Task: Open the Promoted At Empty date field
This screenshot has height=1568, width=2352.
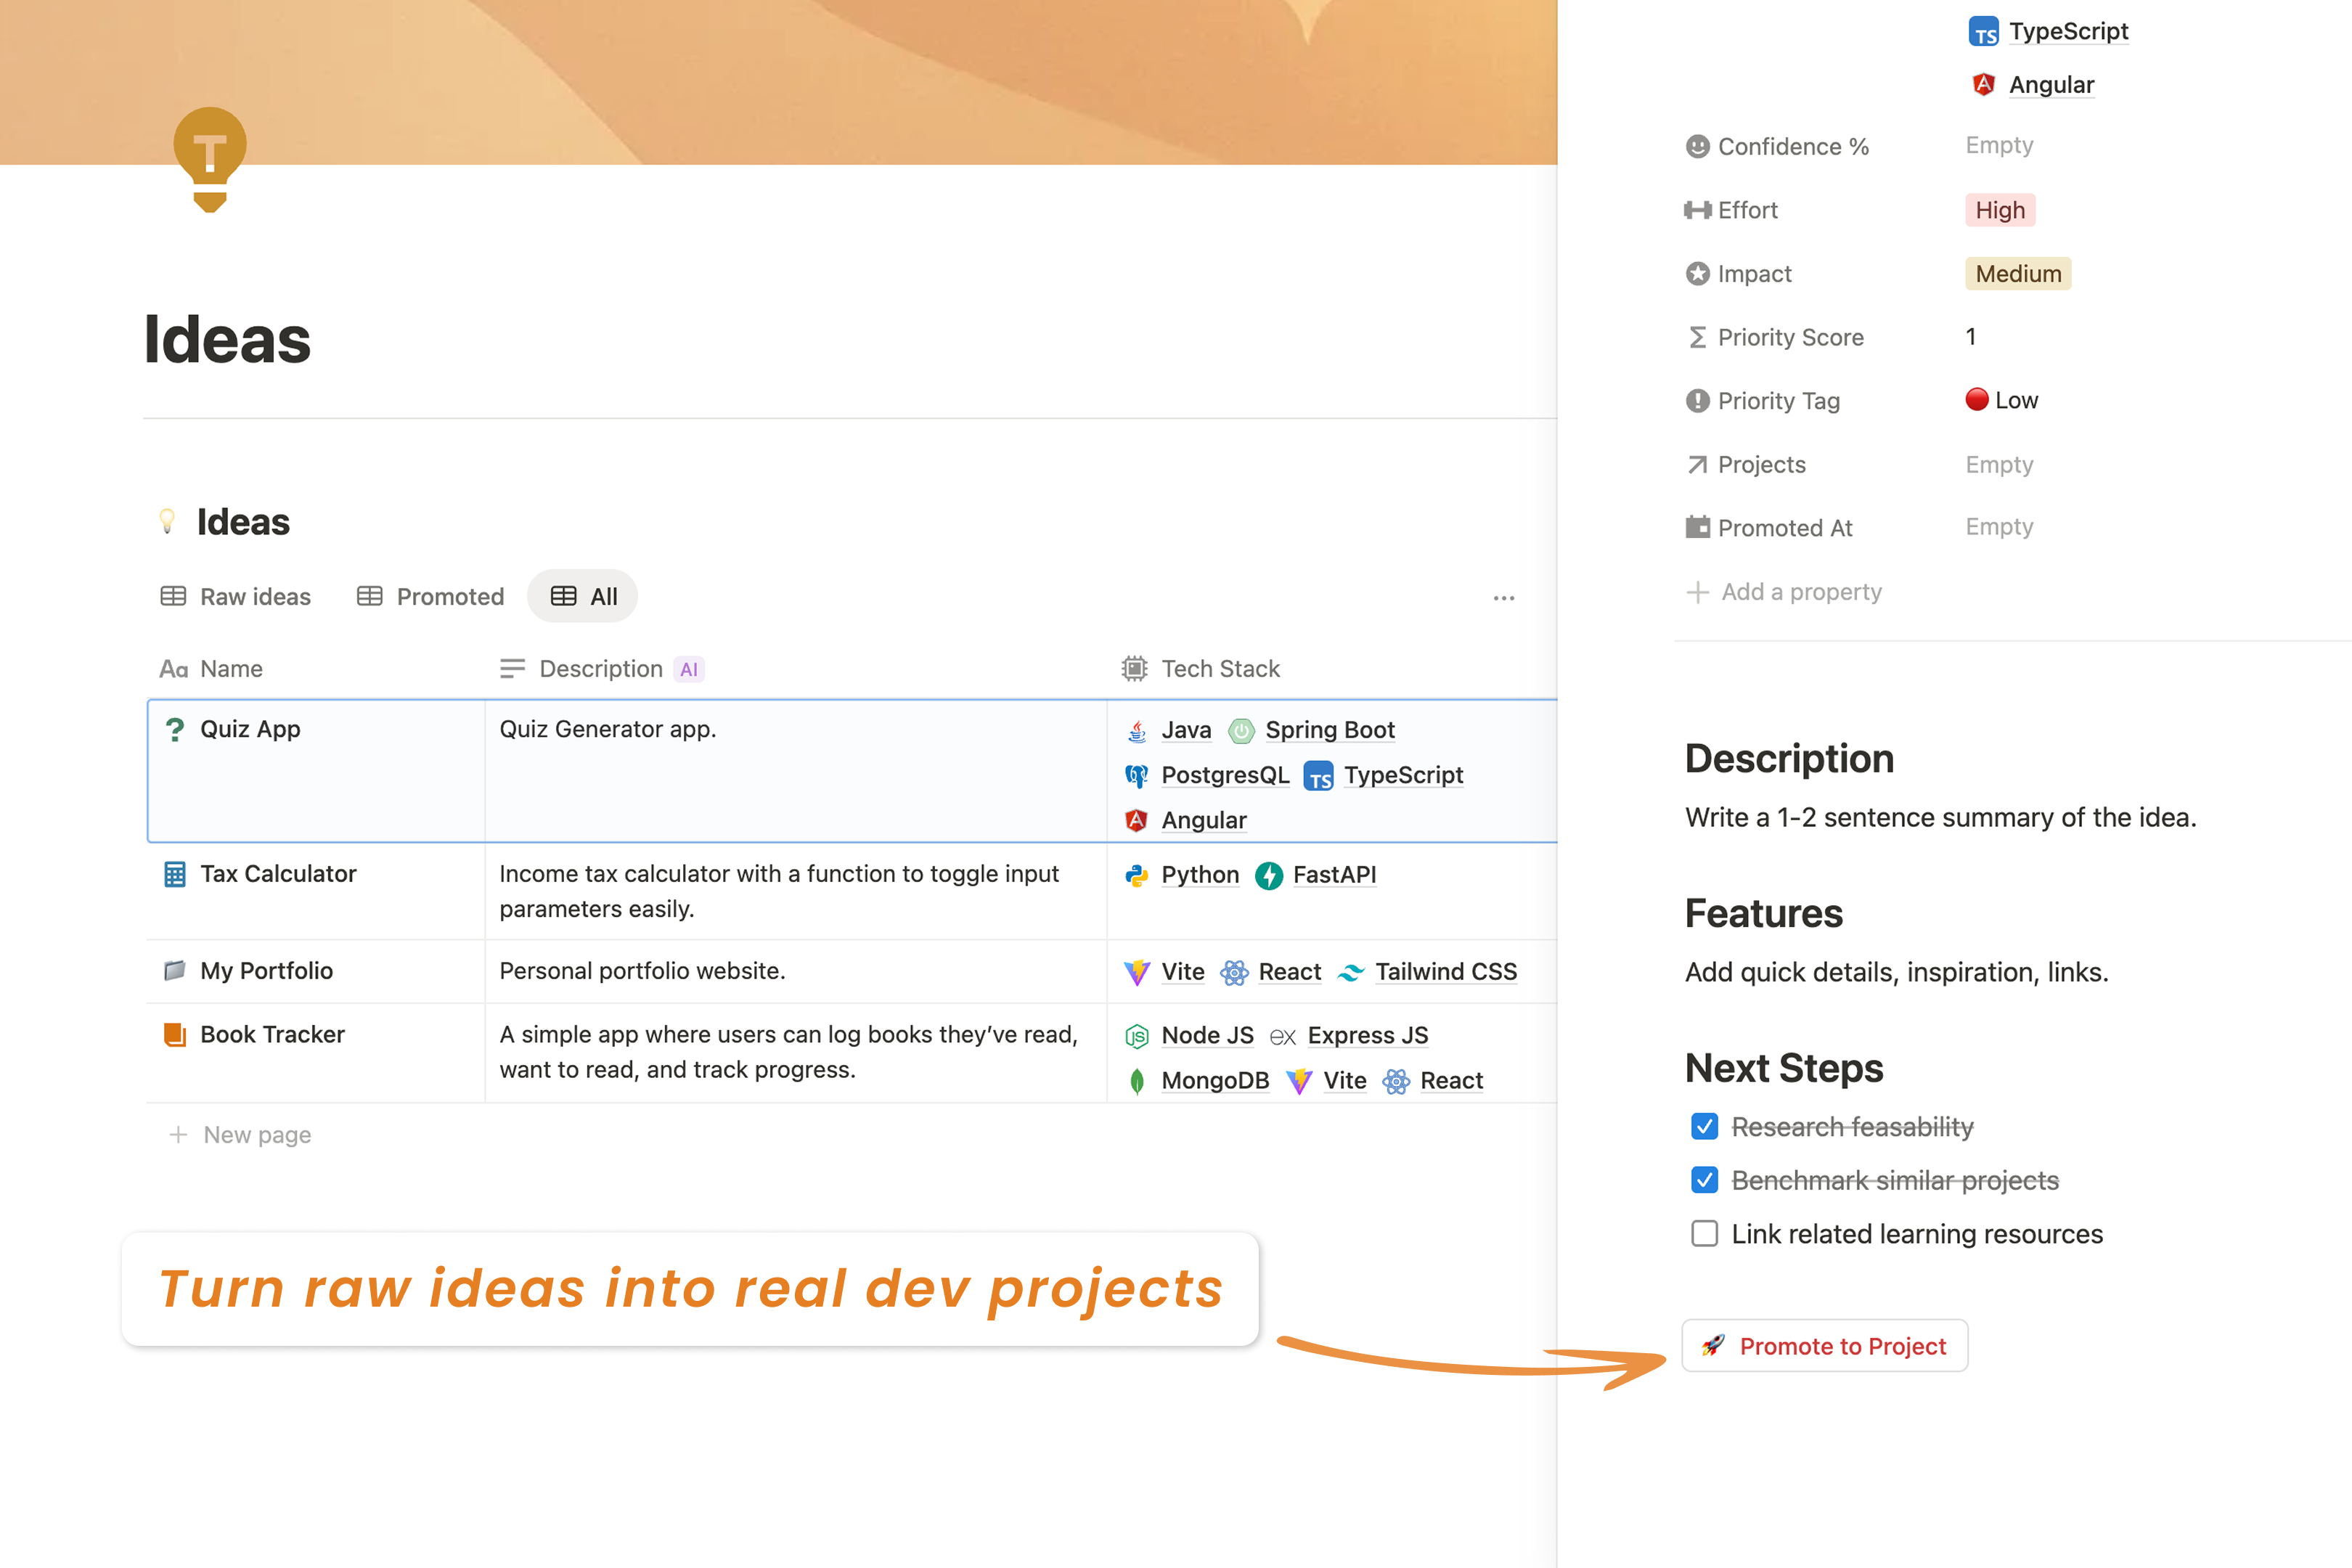Action: coord(1999,527)
